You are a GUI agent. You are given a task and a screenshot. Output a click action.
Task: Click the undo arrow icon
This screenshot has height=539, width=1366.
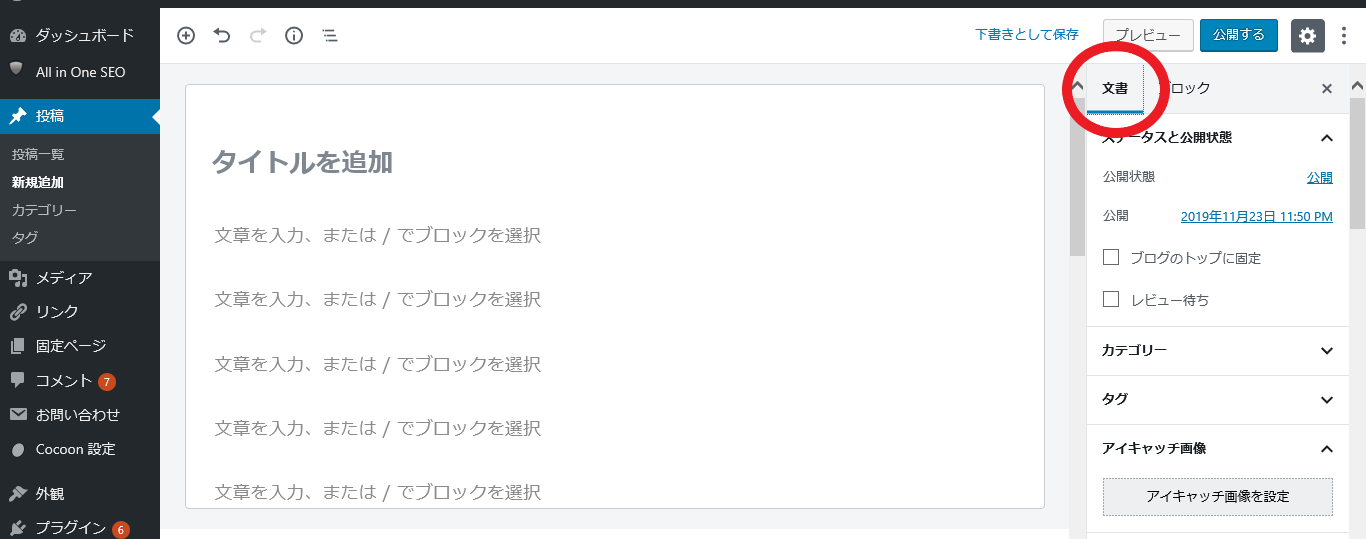coord(222,36)
